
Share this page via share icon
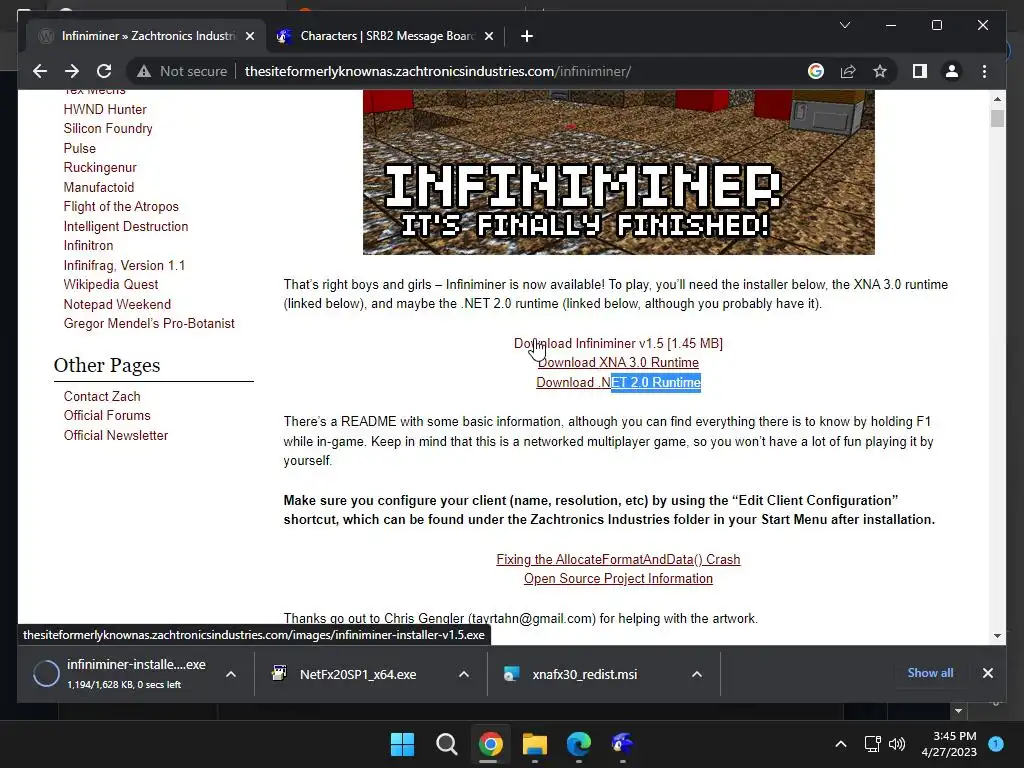coord(848,71)
